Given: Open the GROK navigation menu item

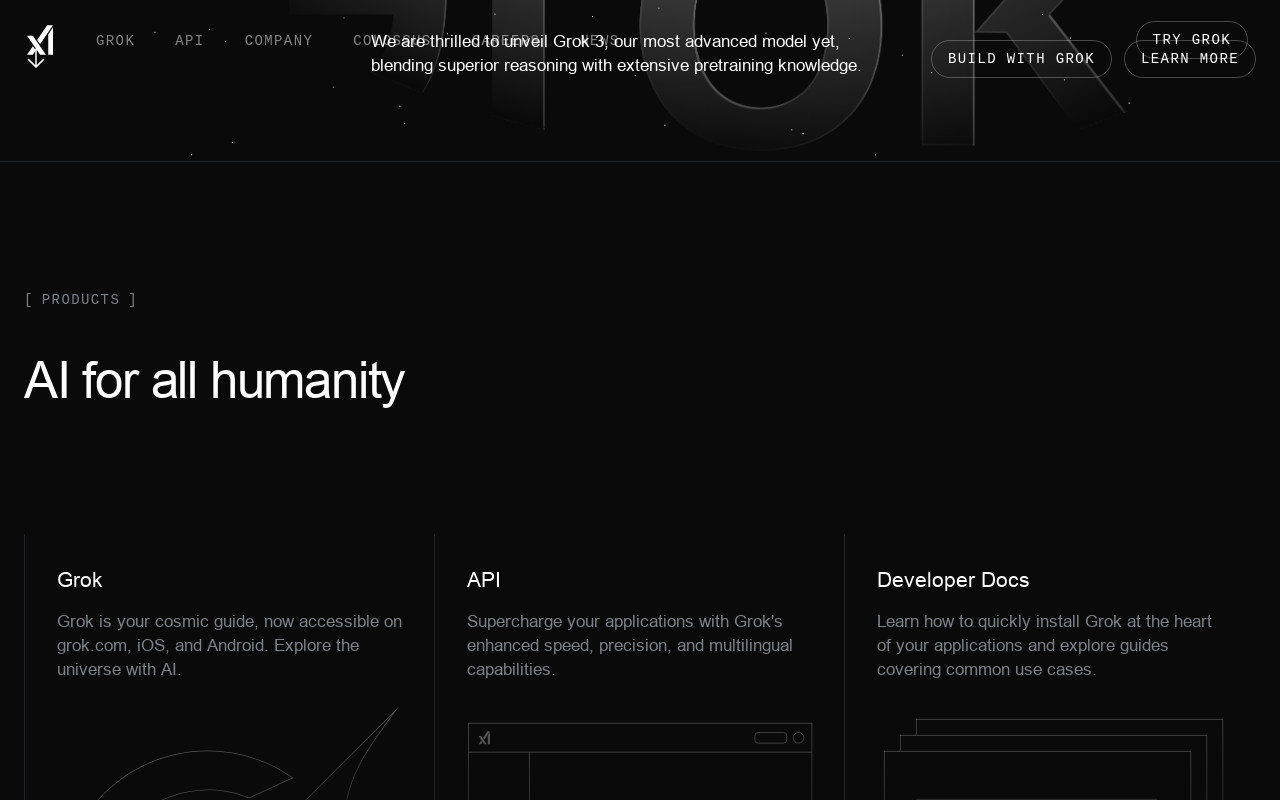Looking at the screenshot, I should coord(115,41).
